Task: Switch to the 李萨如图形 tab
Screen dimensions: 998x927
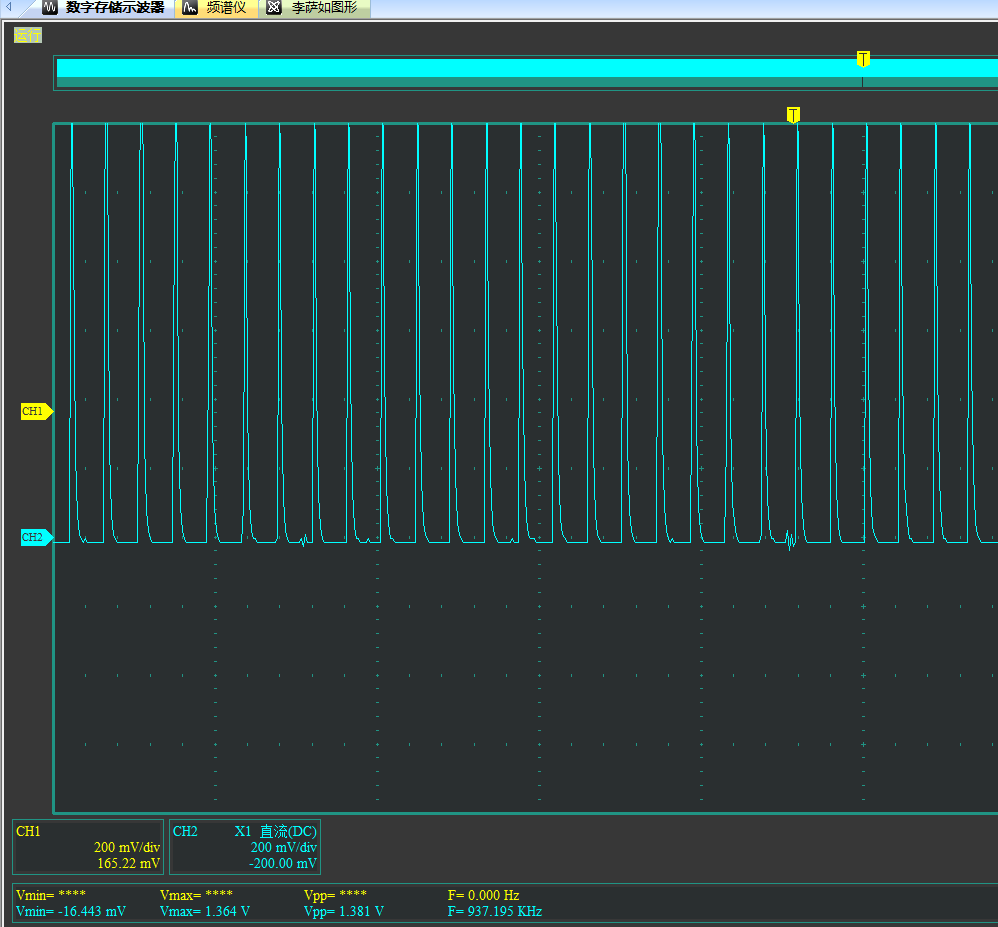Action: (323, 8)
